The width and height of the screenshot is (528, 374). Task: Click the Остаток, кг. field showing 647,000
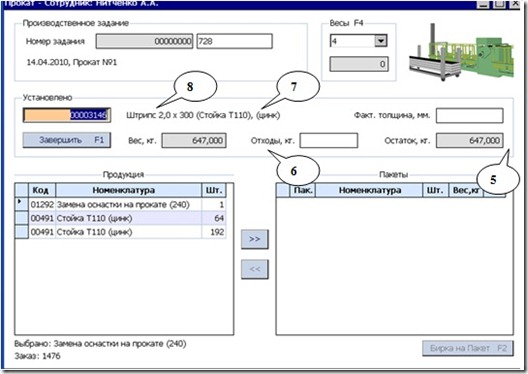469,140
